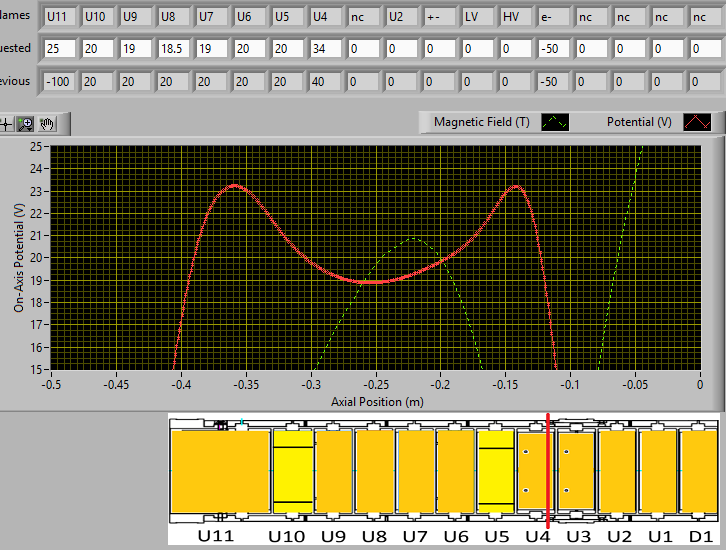Click the requested U10 voltage field
This screenshot has width=726, height=550.
click(x=97, y=49)
